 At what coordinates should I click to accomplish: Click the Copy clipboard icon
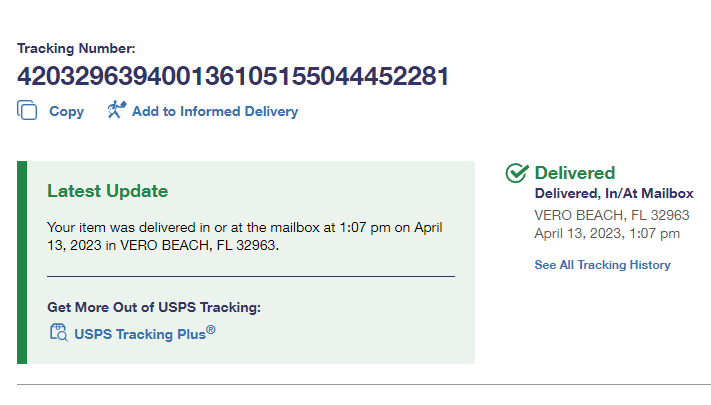coord(27,111)
